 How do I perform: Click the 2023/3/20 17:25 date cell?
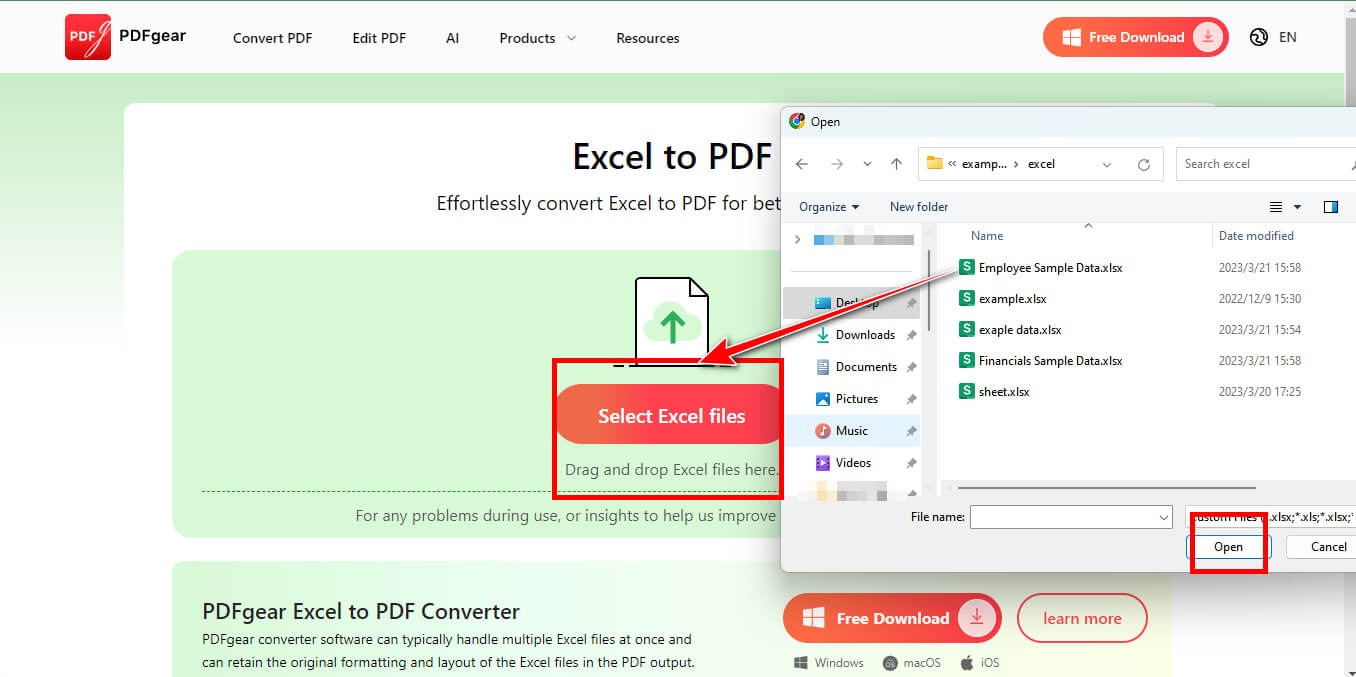(x=1259, y=391)
